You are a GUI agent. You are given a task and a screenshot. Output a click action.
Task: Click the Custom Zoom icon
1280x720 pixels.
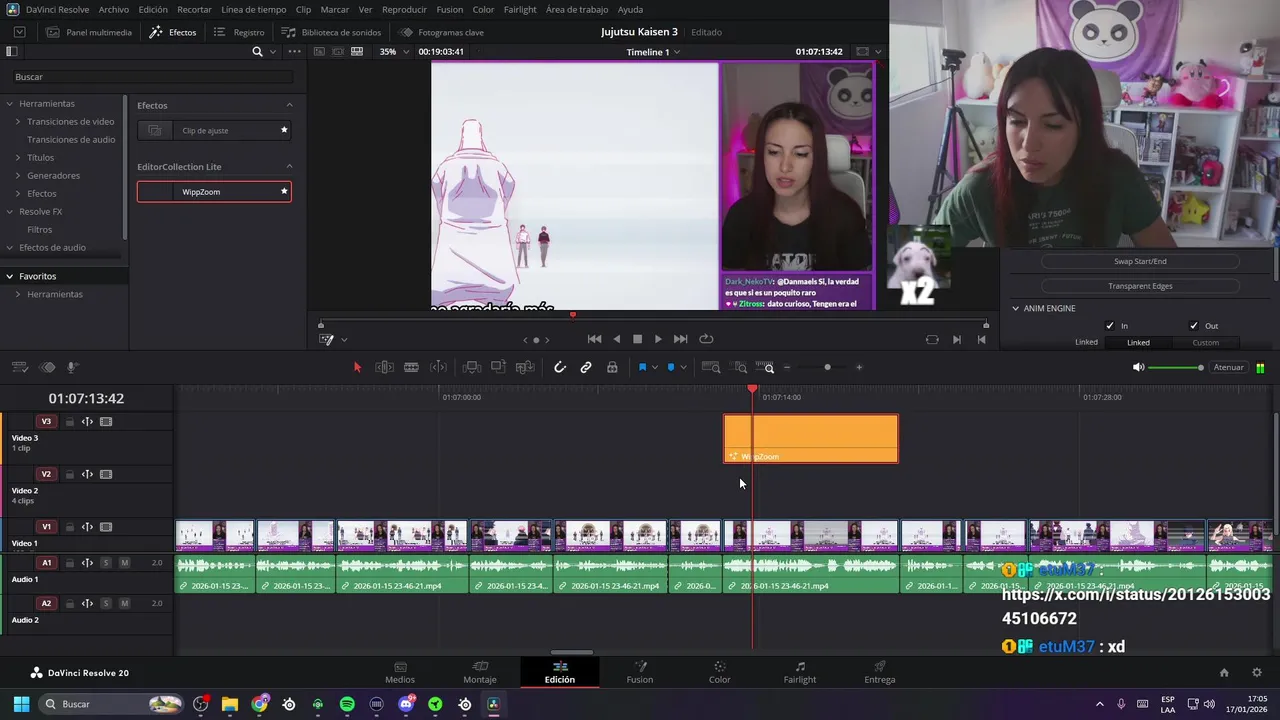click(x=765, y=367)
